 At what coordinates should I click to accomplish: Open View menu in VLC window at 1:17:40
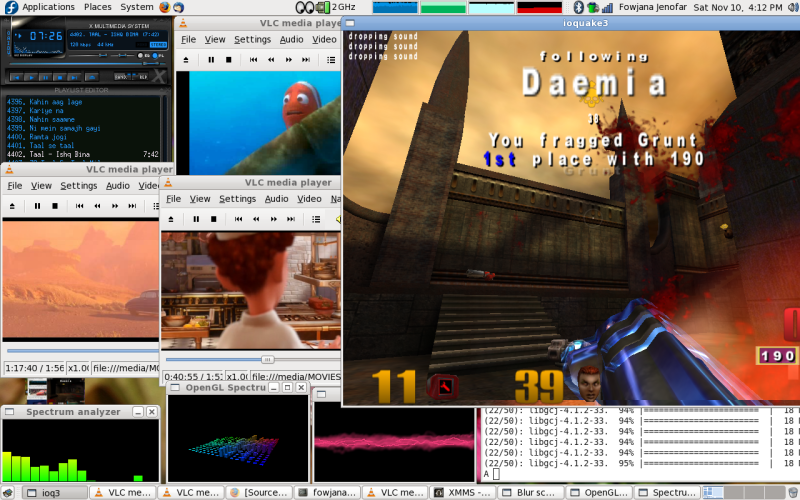point(41,186)
